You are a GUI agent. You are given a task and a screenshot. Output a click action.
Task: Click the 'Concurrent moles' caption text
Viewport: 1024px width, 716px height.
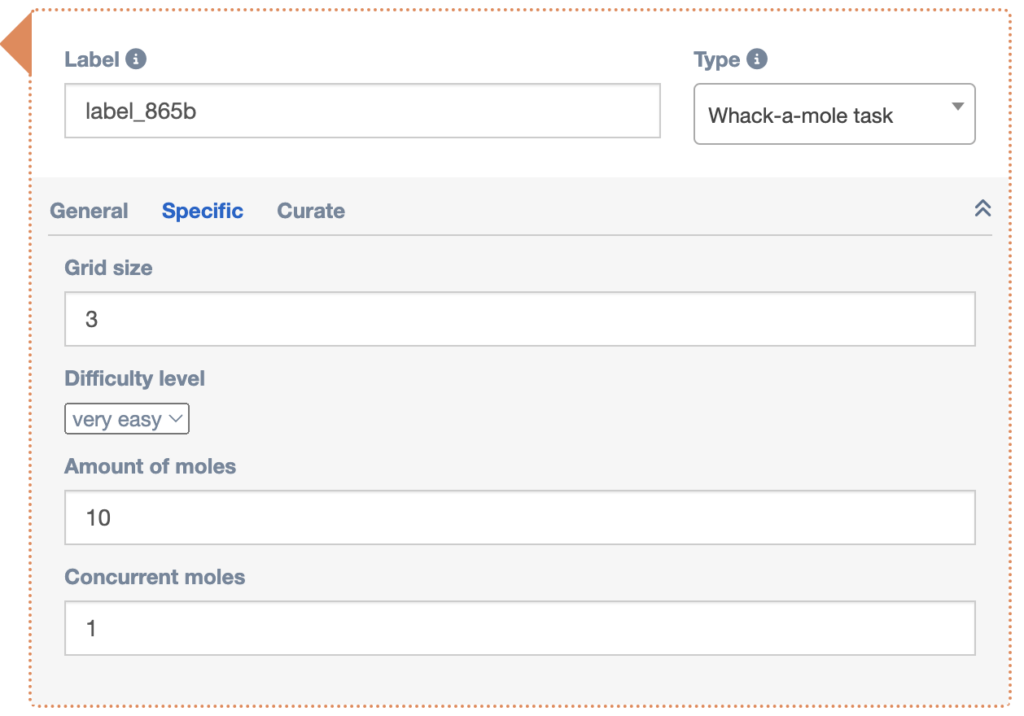coord(155,577)
